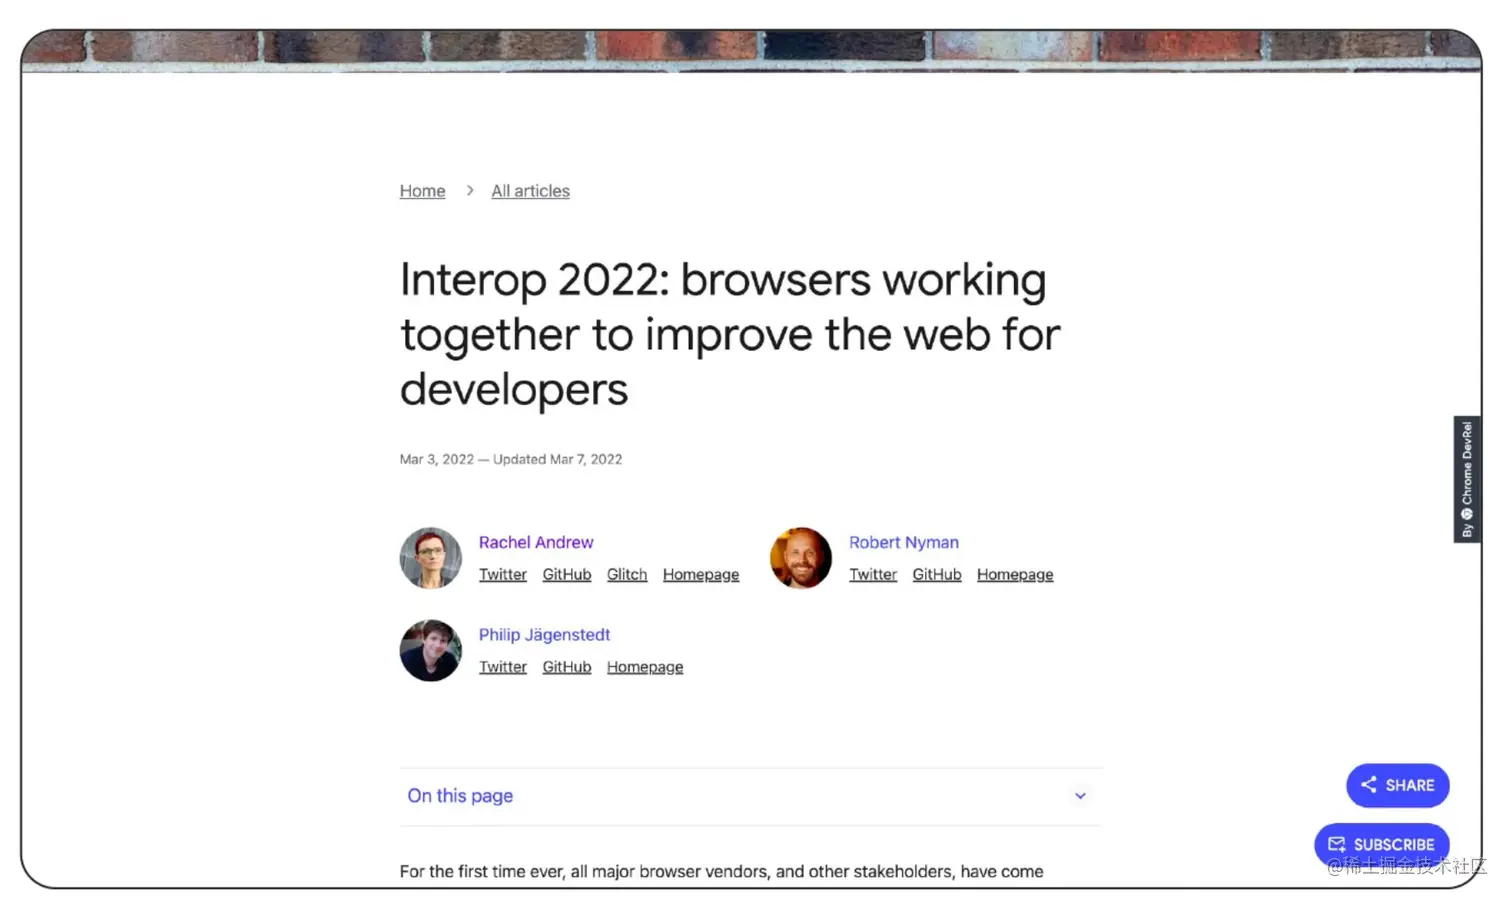Go to All articles breadcrumb
Image resolution: width=1512 pixels, height=901 pixels.
(x=530, y=191)
